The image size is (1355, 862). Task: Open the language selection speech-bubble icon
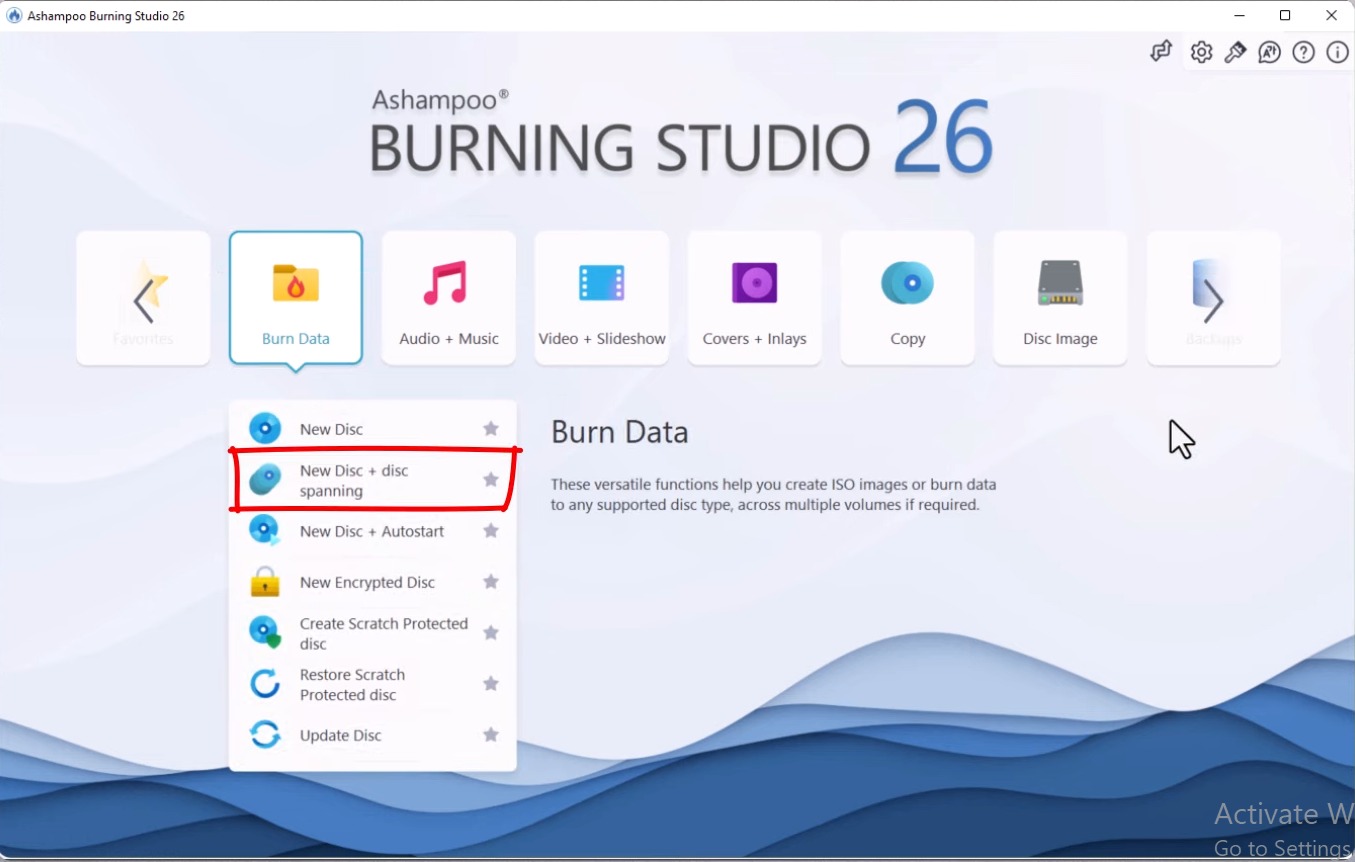pos(1269,53)
